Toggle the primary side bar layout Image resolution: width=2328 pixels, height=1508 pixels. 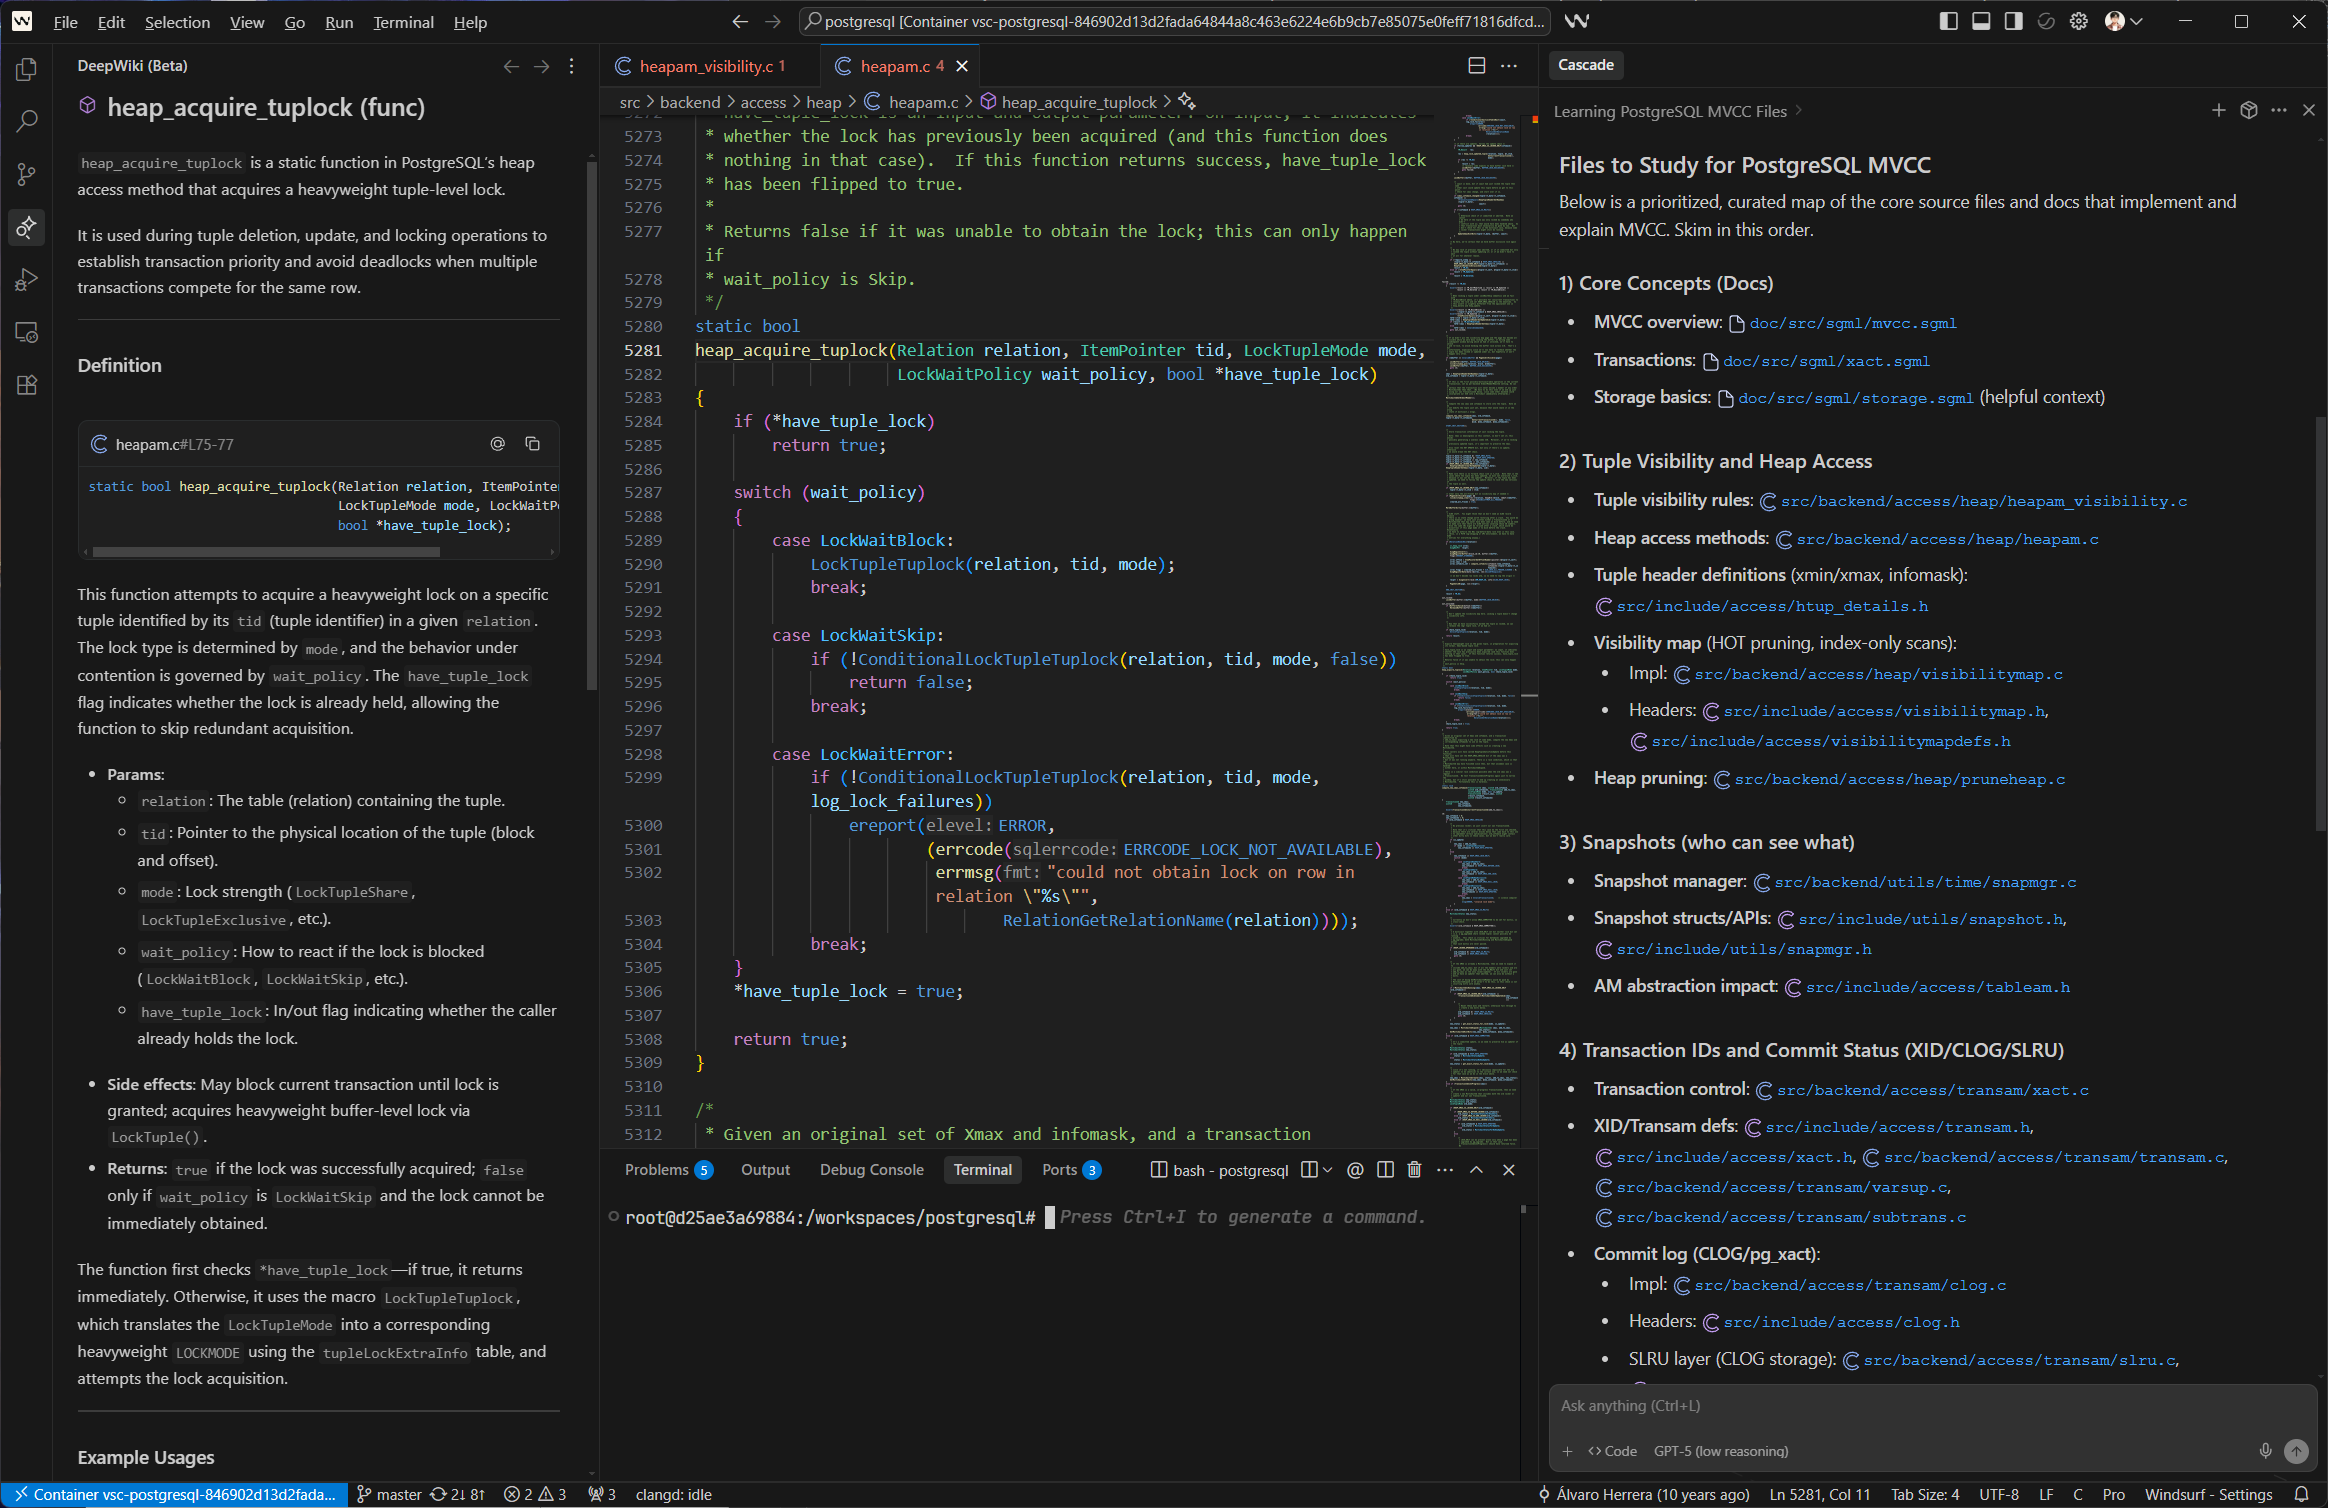click(x=1948, y=22)
